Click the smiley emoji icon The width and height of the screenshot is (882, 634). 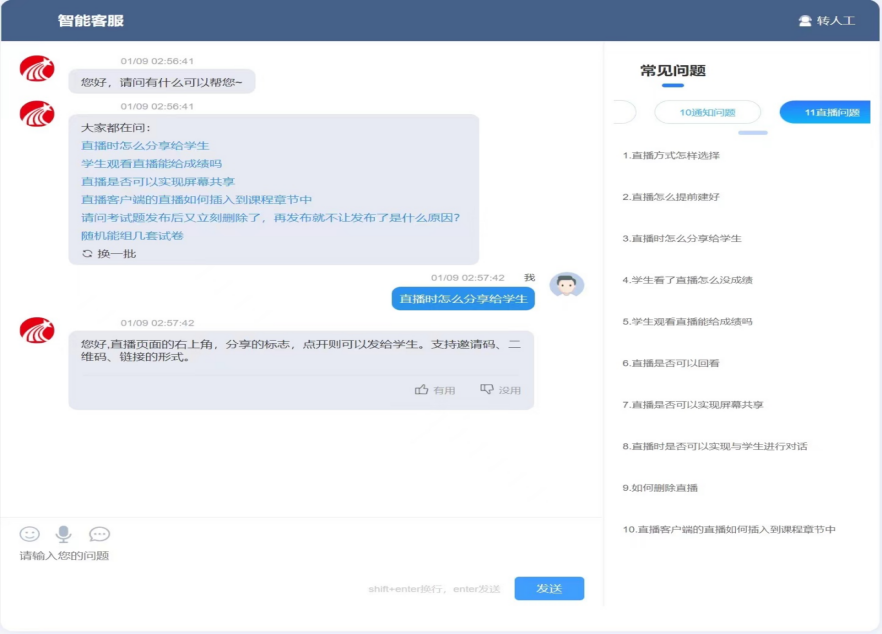coord(30,534)
